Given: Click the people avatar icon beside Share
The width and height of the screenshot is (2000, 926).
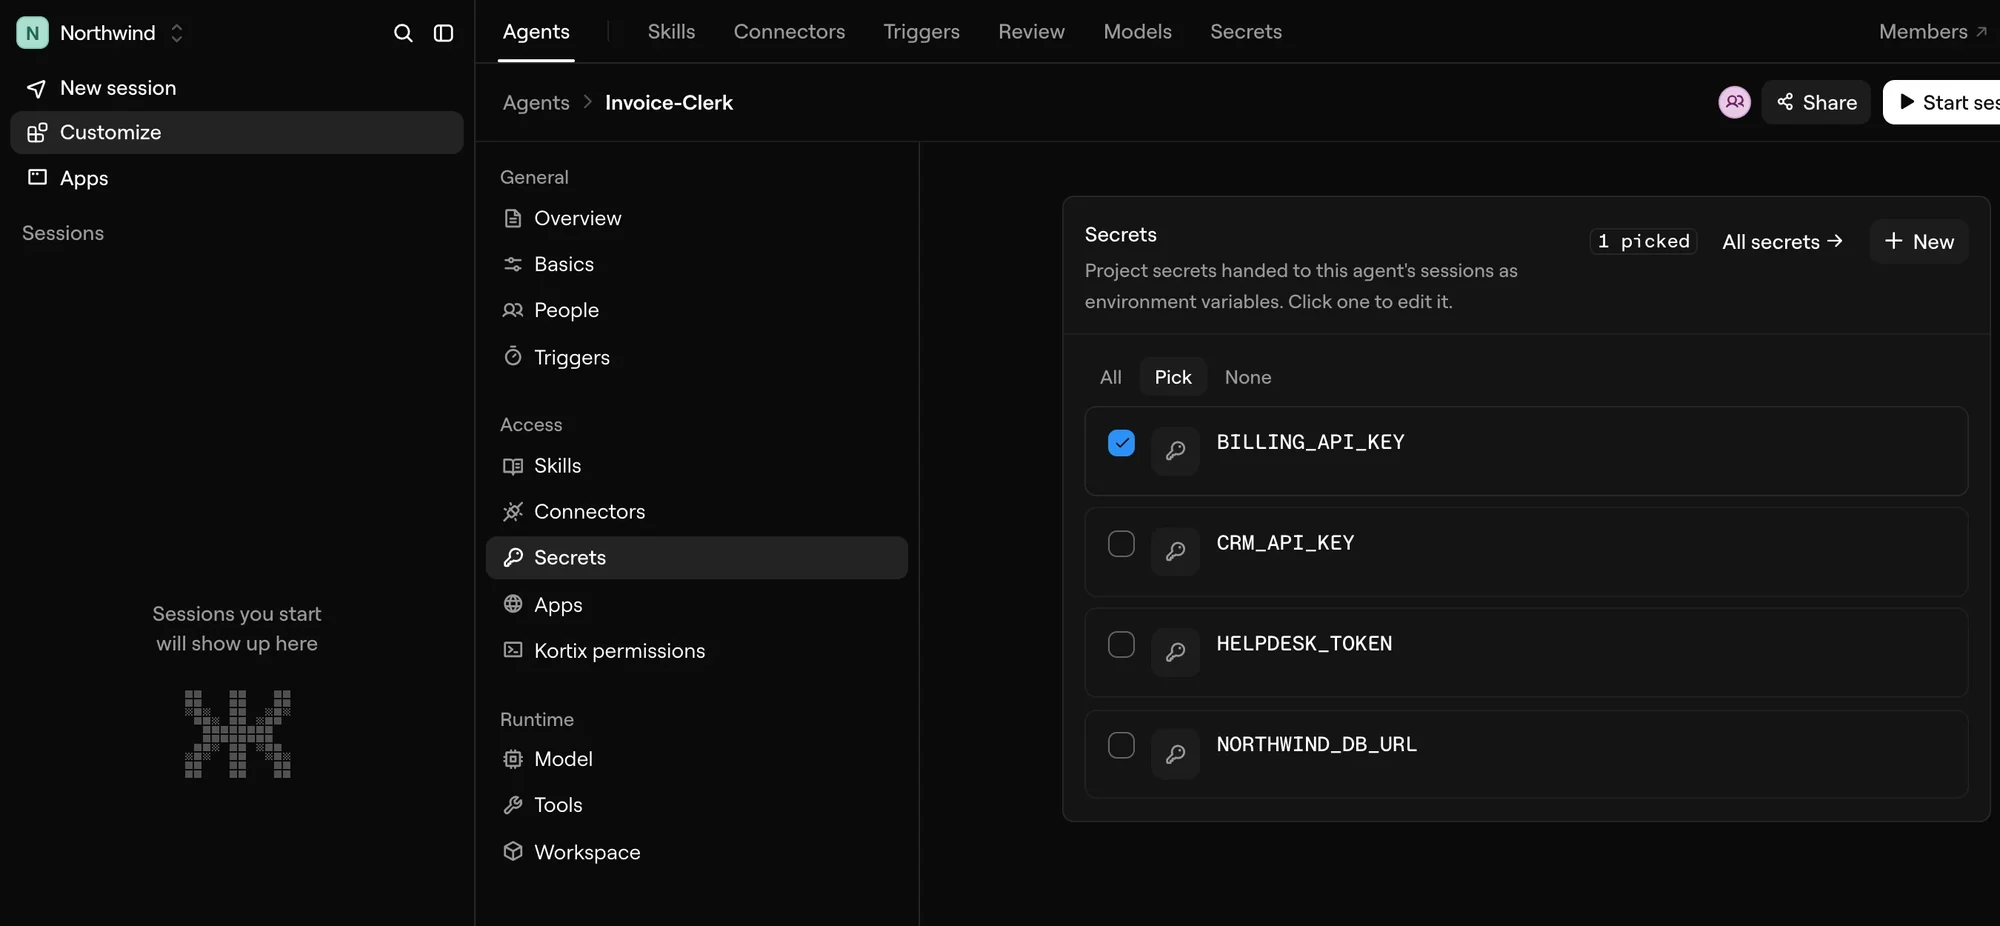Looking at the screenshot, I should tap(1734, 102).
